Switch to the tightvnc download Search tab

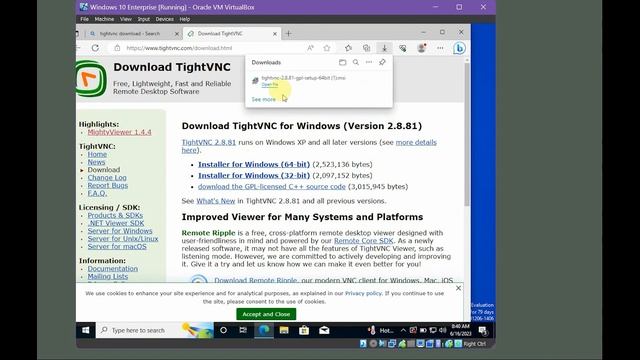click(x=129, y=33)
